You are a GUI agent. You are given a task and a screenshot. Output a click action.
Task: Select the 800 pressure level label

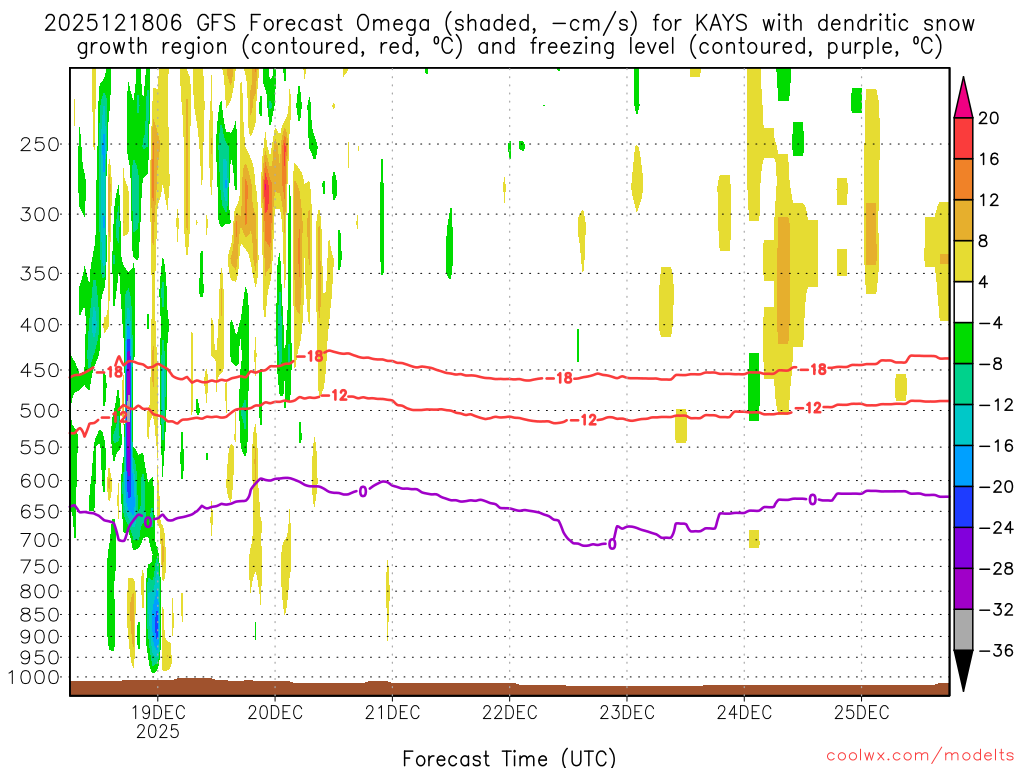click(x=40, y=592)
